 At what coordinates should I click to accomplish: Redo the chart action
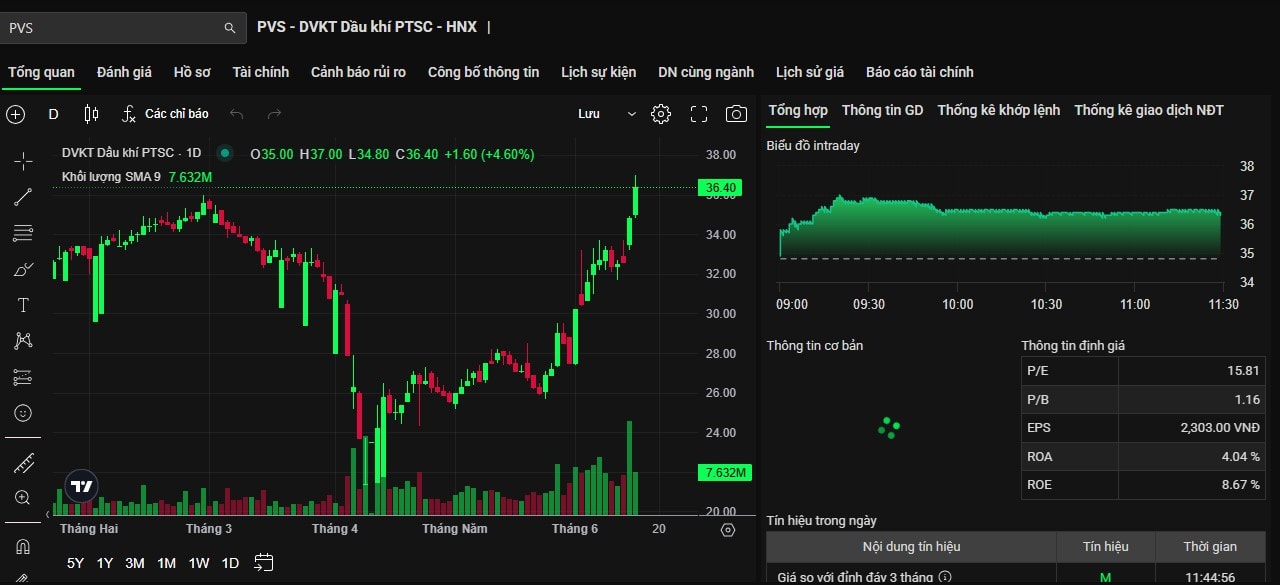click(x=274, y=114)
